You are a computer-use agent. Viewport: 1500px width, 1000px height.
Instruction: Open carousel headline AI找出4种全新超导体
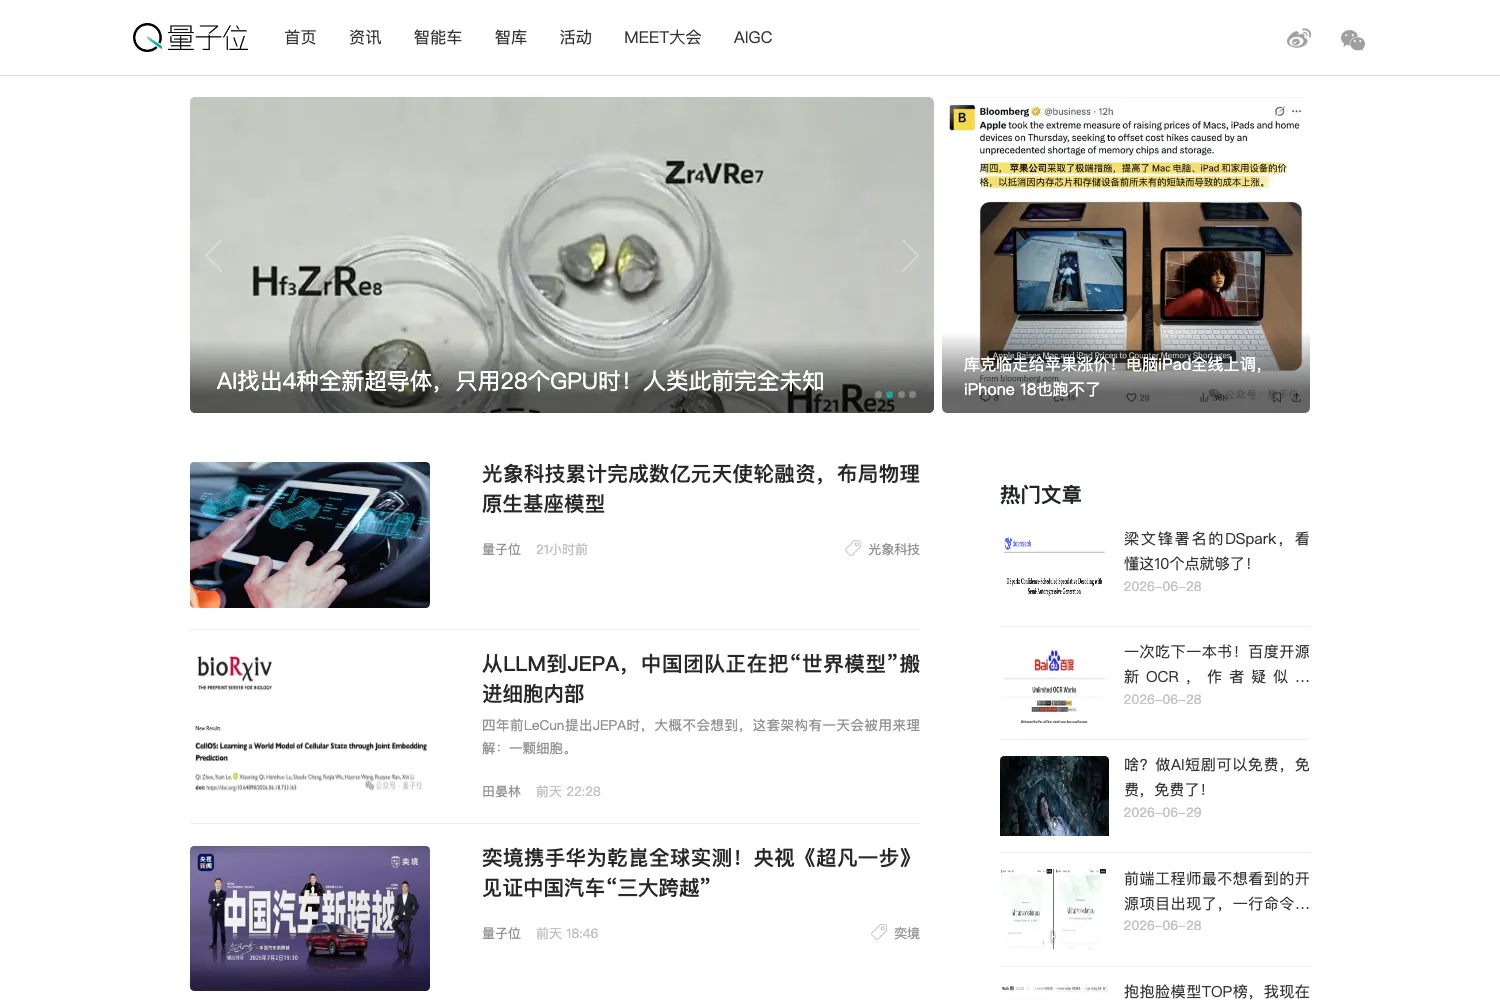520,381
